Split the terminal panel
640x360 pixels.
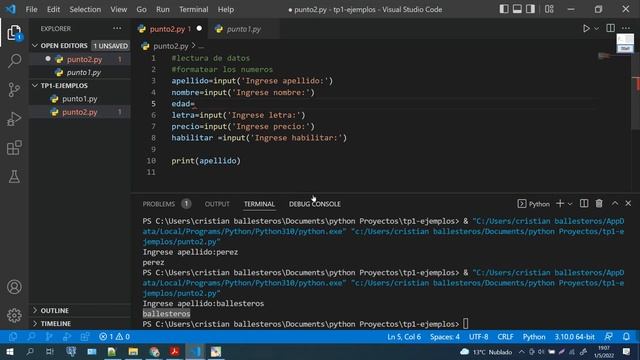pos(584,203)
